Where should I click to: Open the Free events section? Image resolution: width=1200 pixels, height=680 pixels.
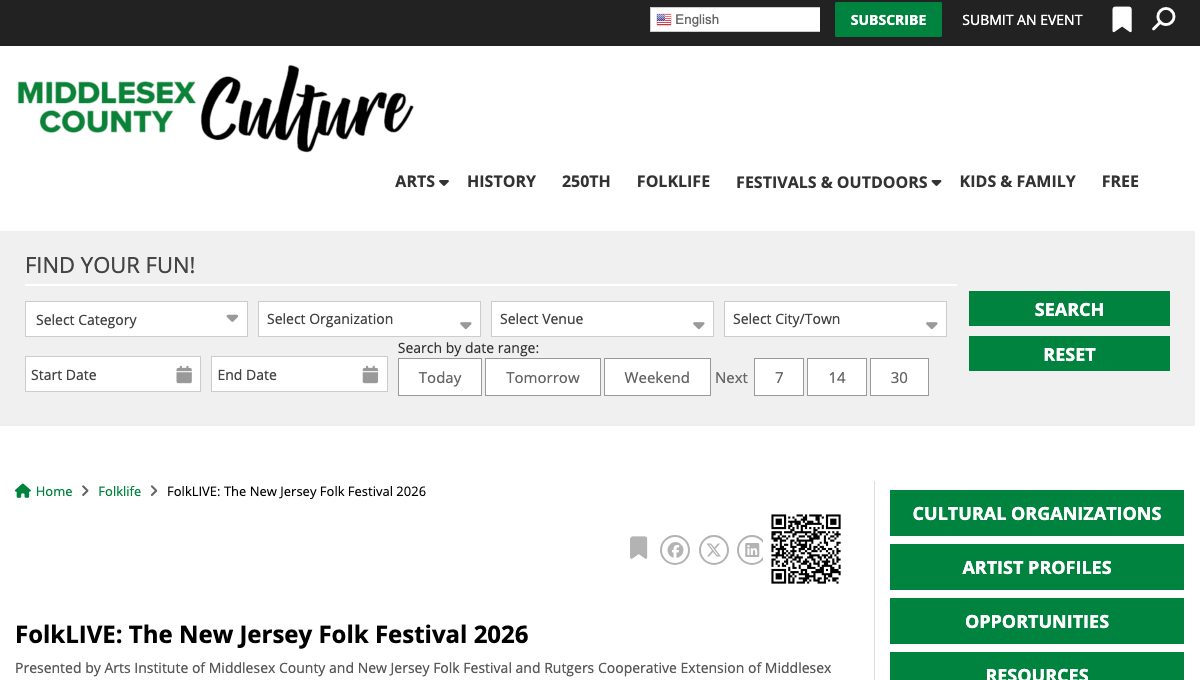point(1120,181)
